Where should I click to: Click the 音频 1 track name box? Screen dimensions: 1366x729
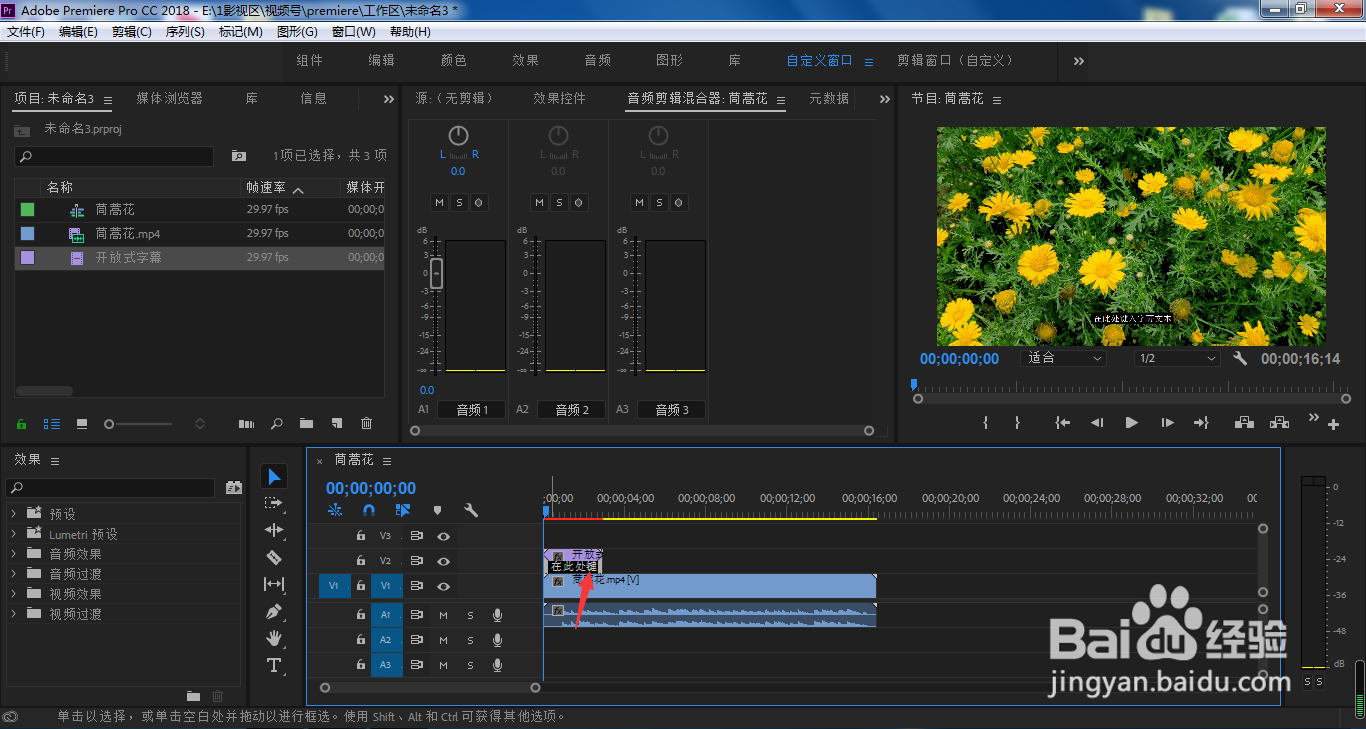click(473, 410)
